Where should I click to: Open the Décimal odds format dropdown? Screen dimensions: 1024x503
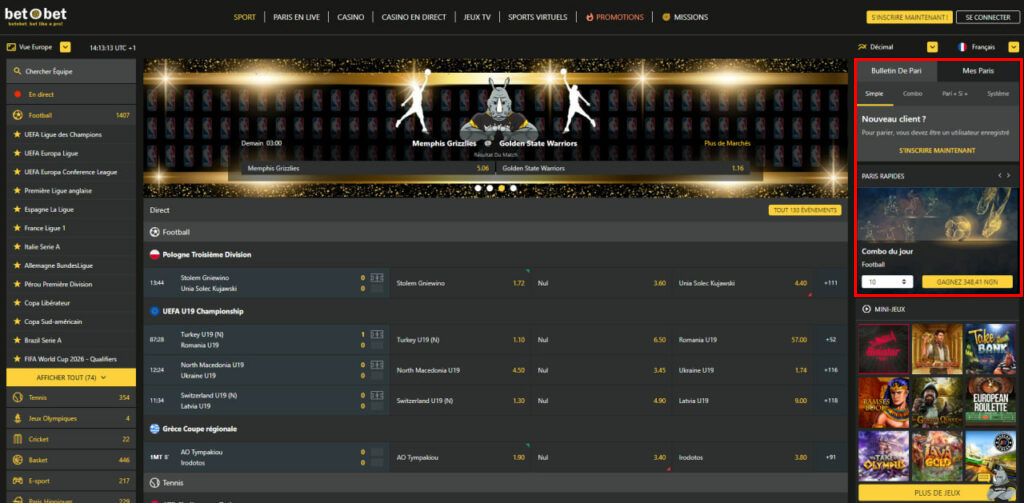pyautogui.click(x=933, y=47)
